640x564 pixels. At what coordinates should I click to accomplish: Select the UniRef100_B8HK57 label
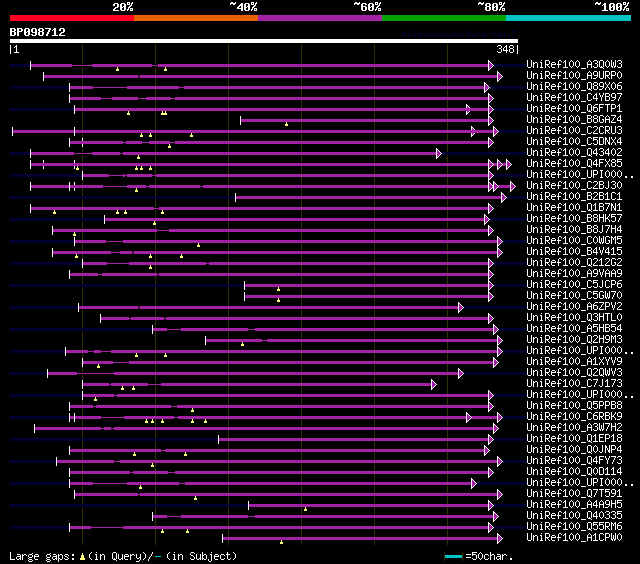(574, 219)
